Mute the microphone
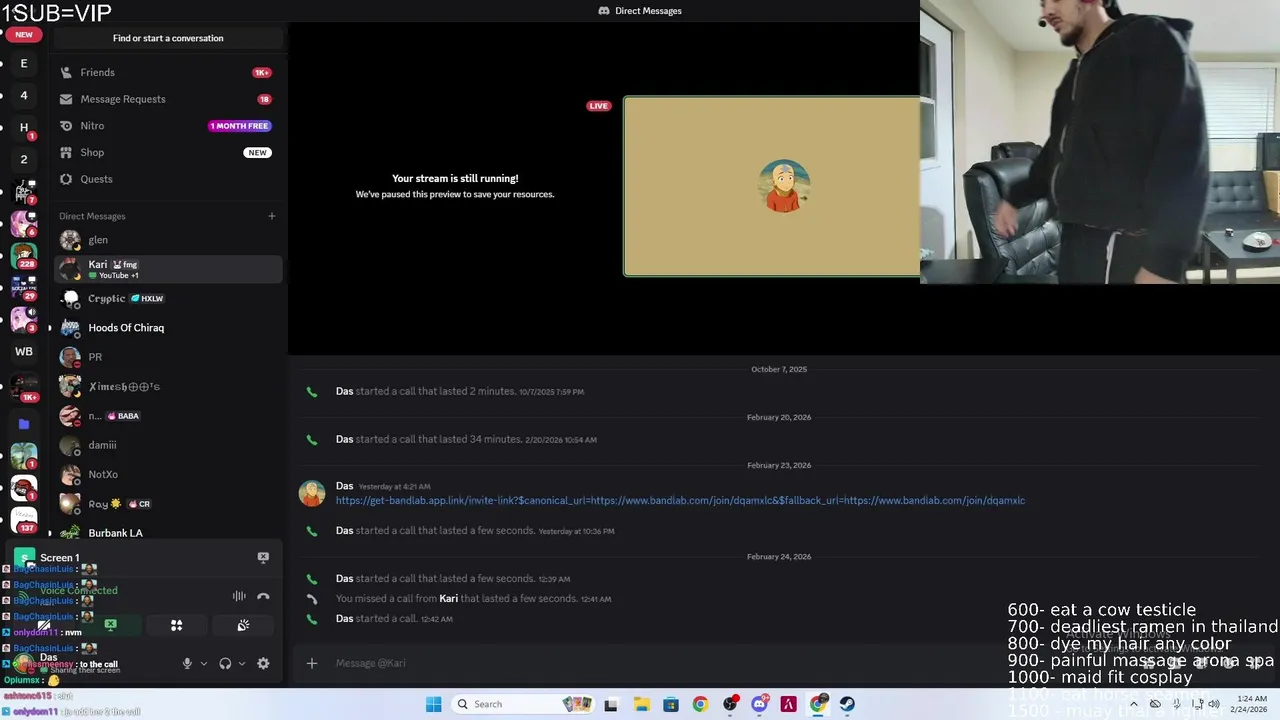Image resolution: width=1280 pixels, height=720 pixels. pyautogui.click(x=187, y=663)
